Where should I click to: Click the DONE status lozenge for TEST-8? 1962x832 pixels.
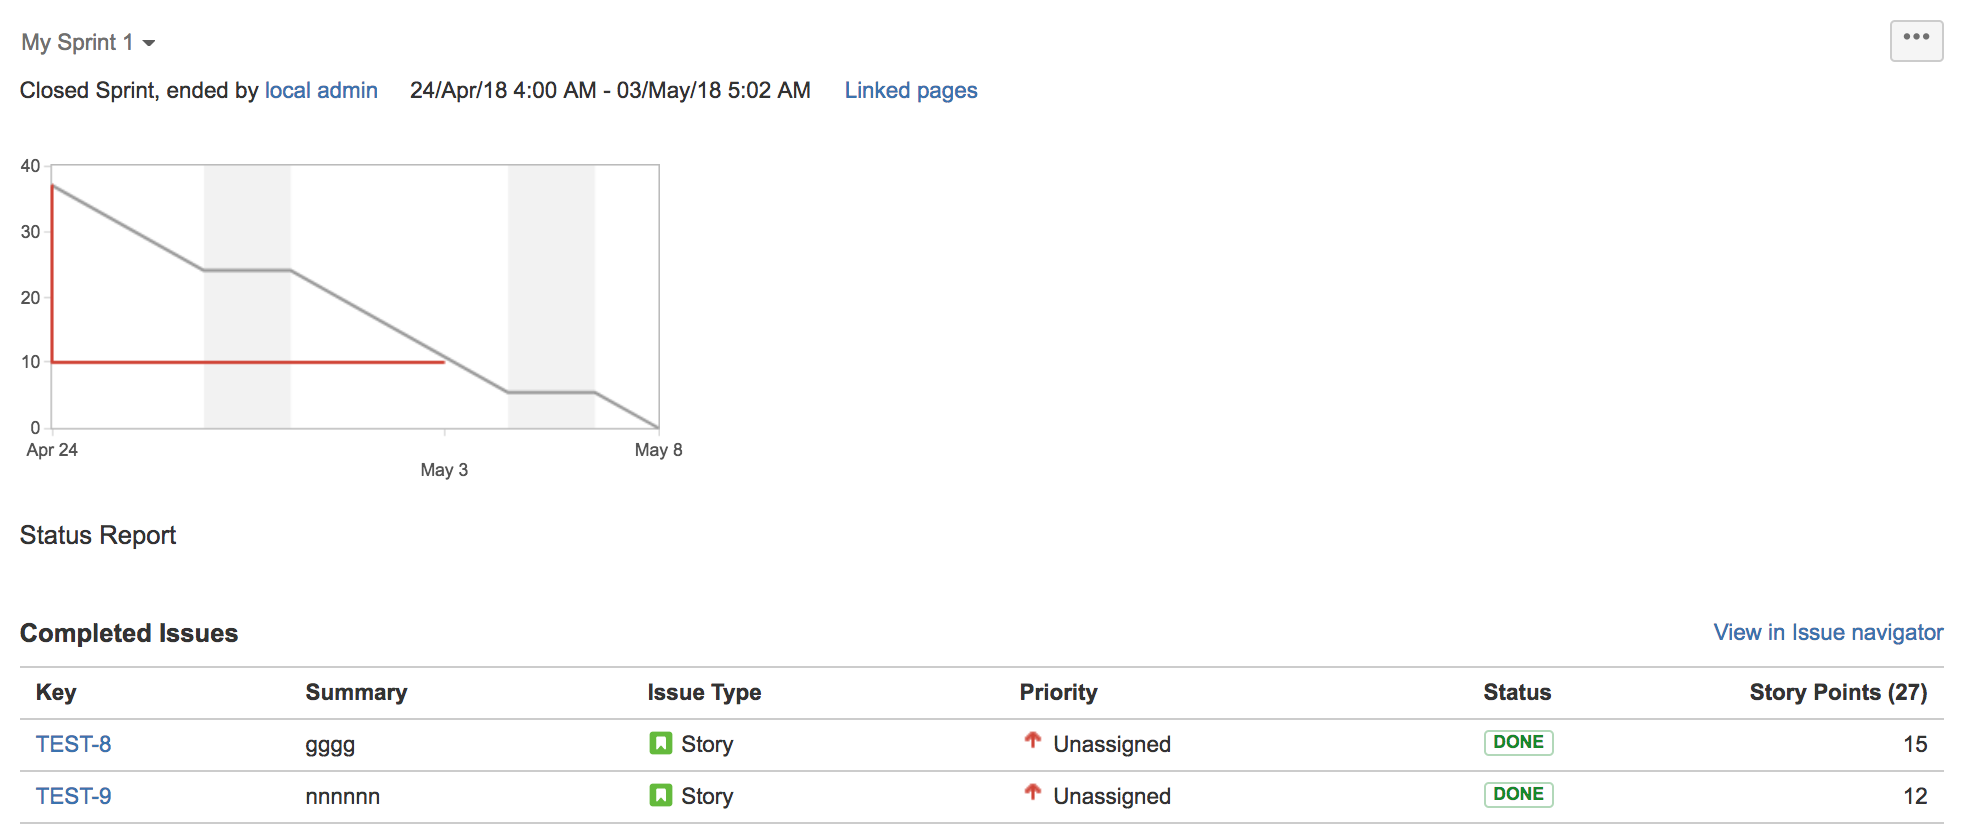pos(1517,742)
